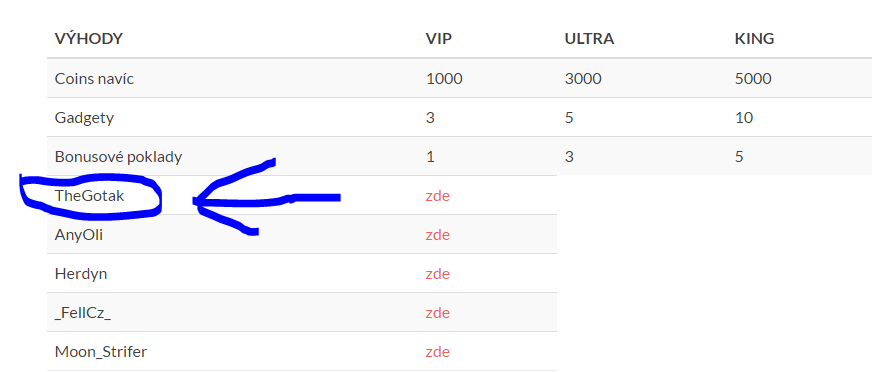The width and height of the screenshot is (878, 372).
Task: Click the ULTRA column header
Action: pyautogui.click(x=589, y=39)
